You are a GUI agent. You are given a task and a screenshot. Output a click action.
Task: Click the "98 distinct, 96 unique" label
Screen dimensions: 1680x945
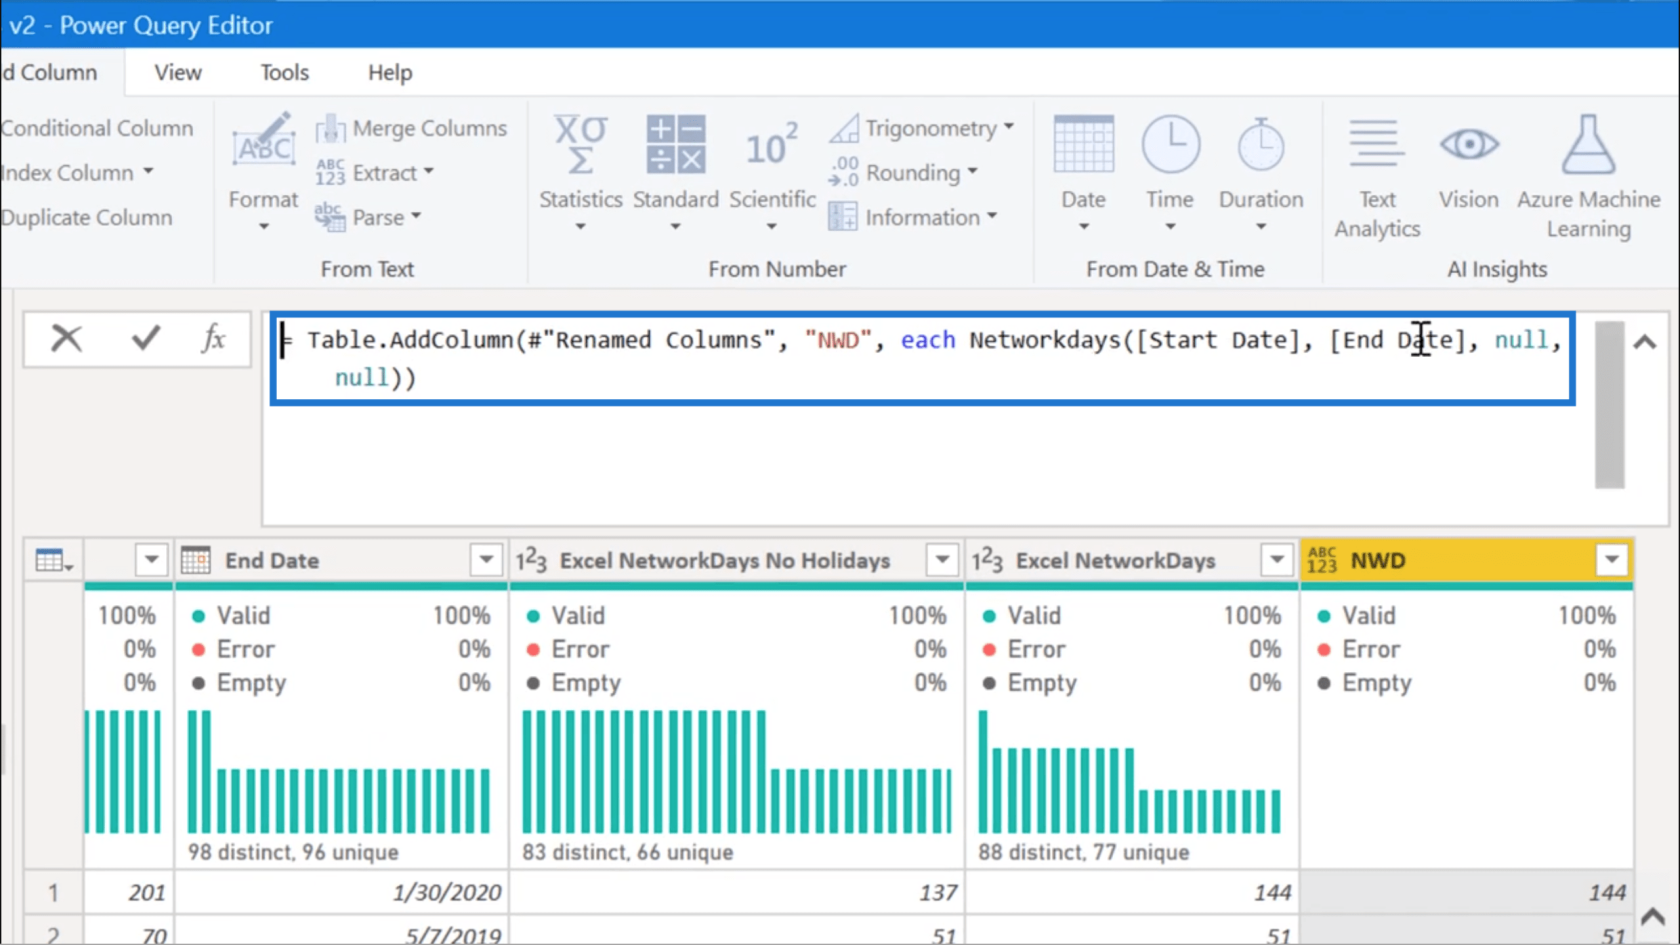click(293, 852)
